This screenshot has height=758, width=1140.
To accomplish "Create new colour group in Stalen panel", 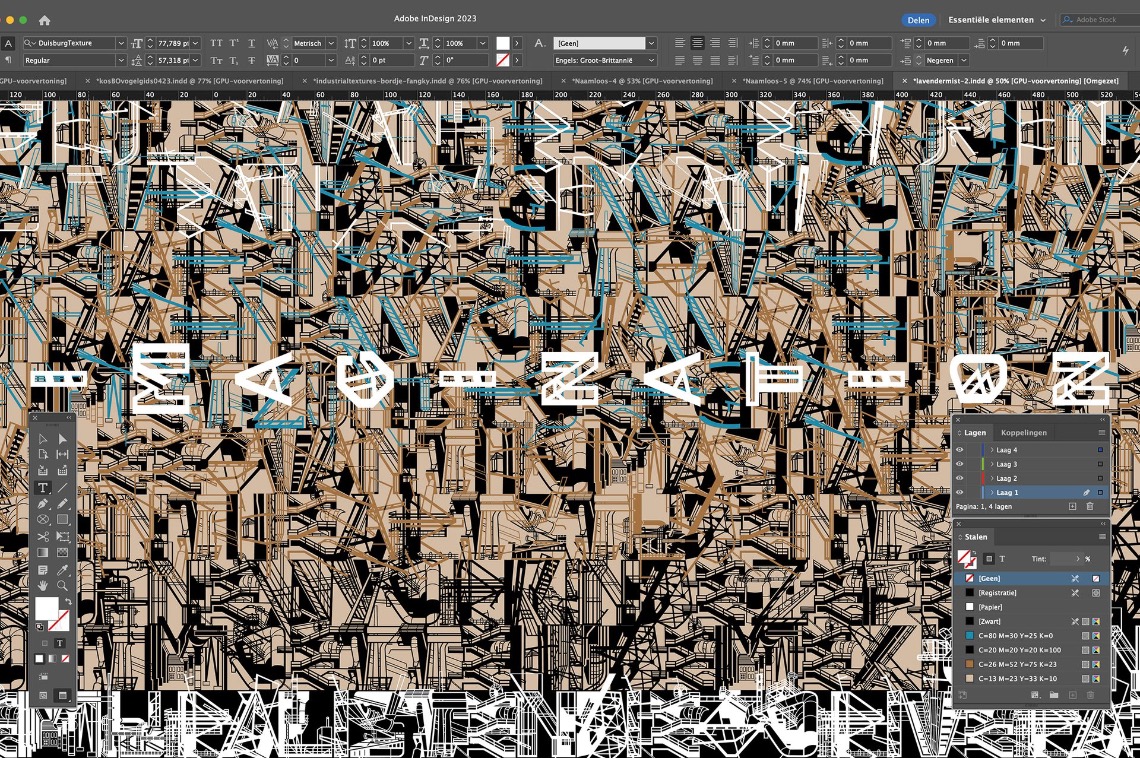I will pyautogui.click(x=1053, y=695).
